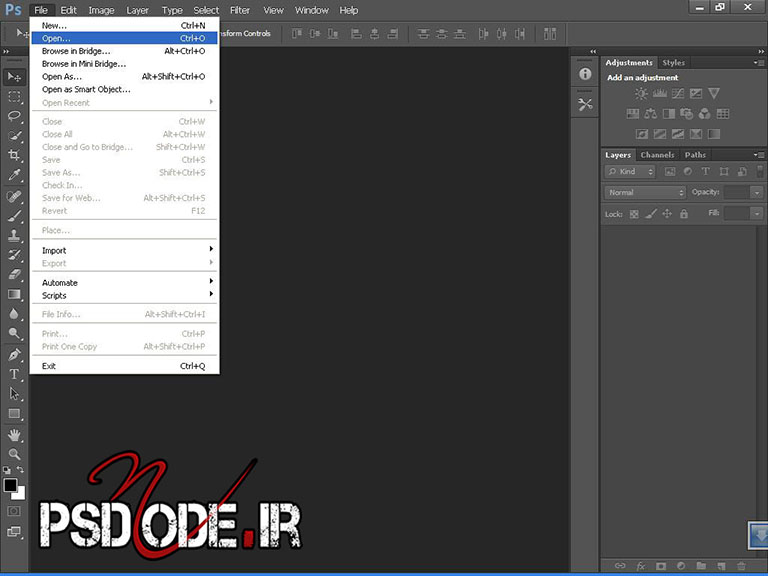
Task: Select the Pen tool
Action: 14,354
